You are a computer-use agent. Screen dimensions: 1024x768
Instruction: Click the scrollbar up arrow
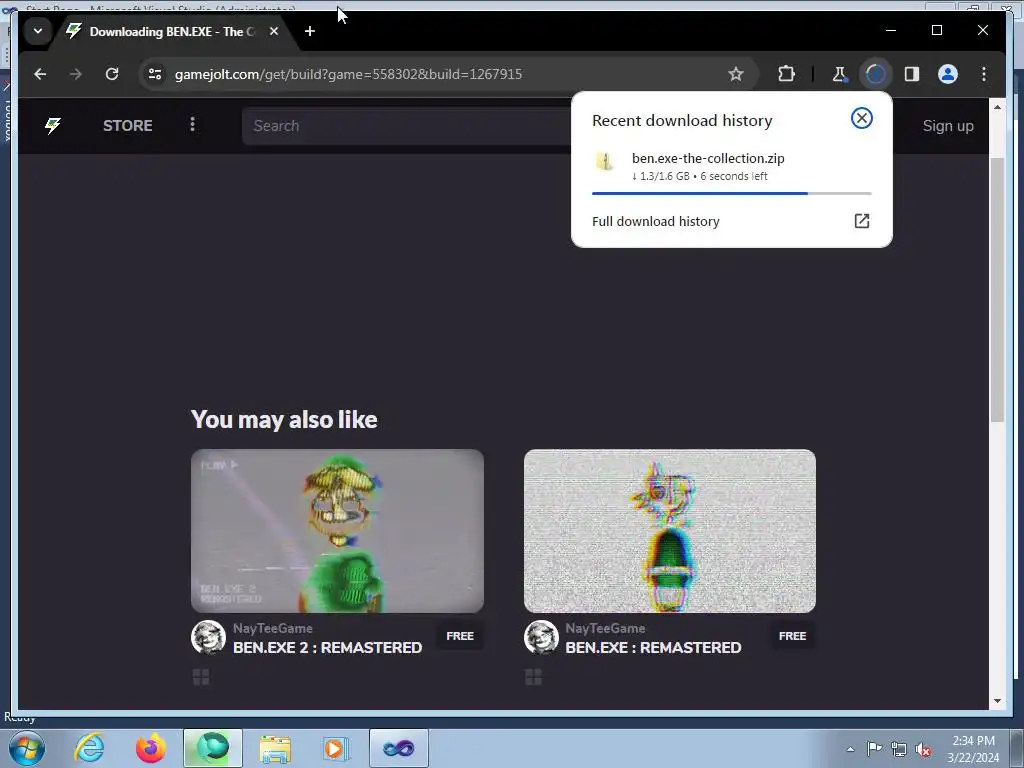pyautogui.click(x=997, y=106)
